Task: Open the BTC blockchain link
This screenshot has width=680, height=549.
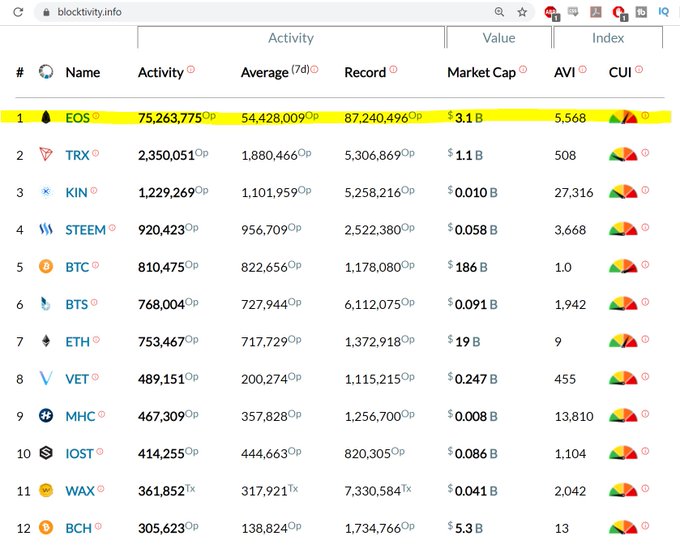Action: coord(77,267)
